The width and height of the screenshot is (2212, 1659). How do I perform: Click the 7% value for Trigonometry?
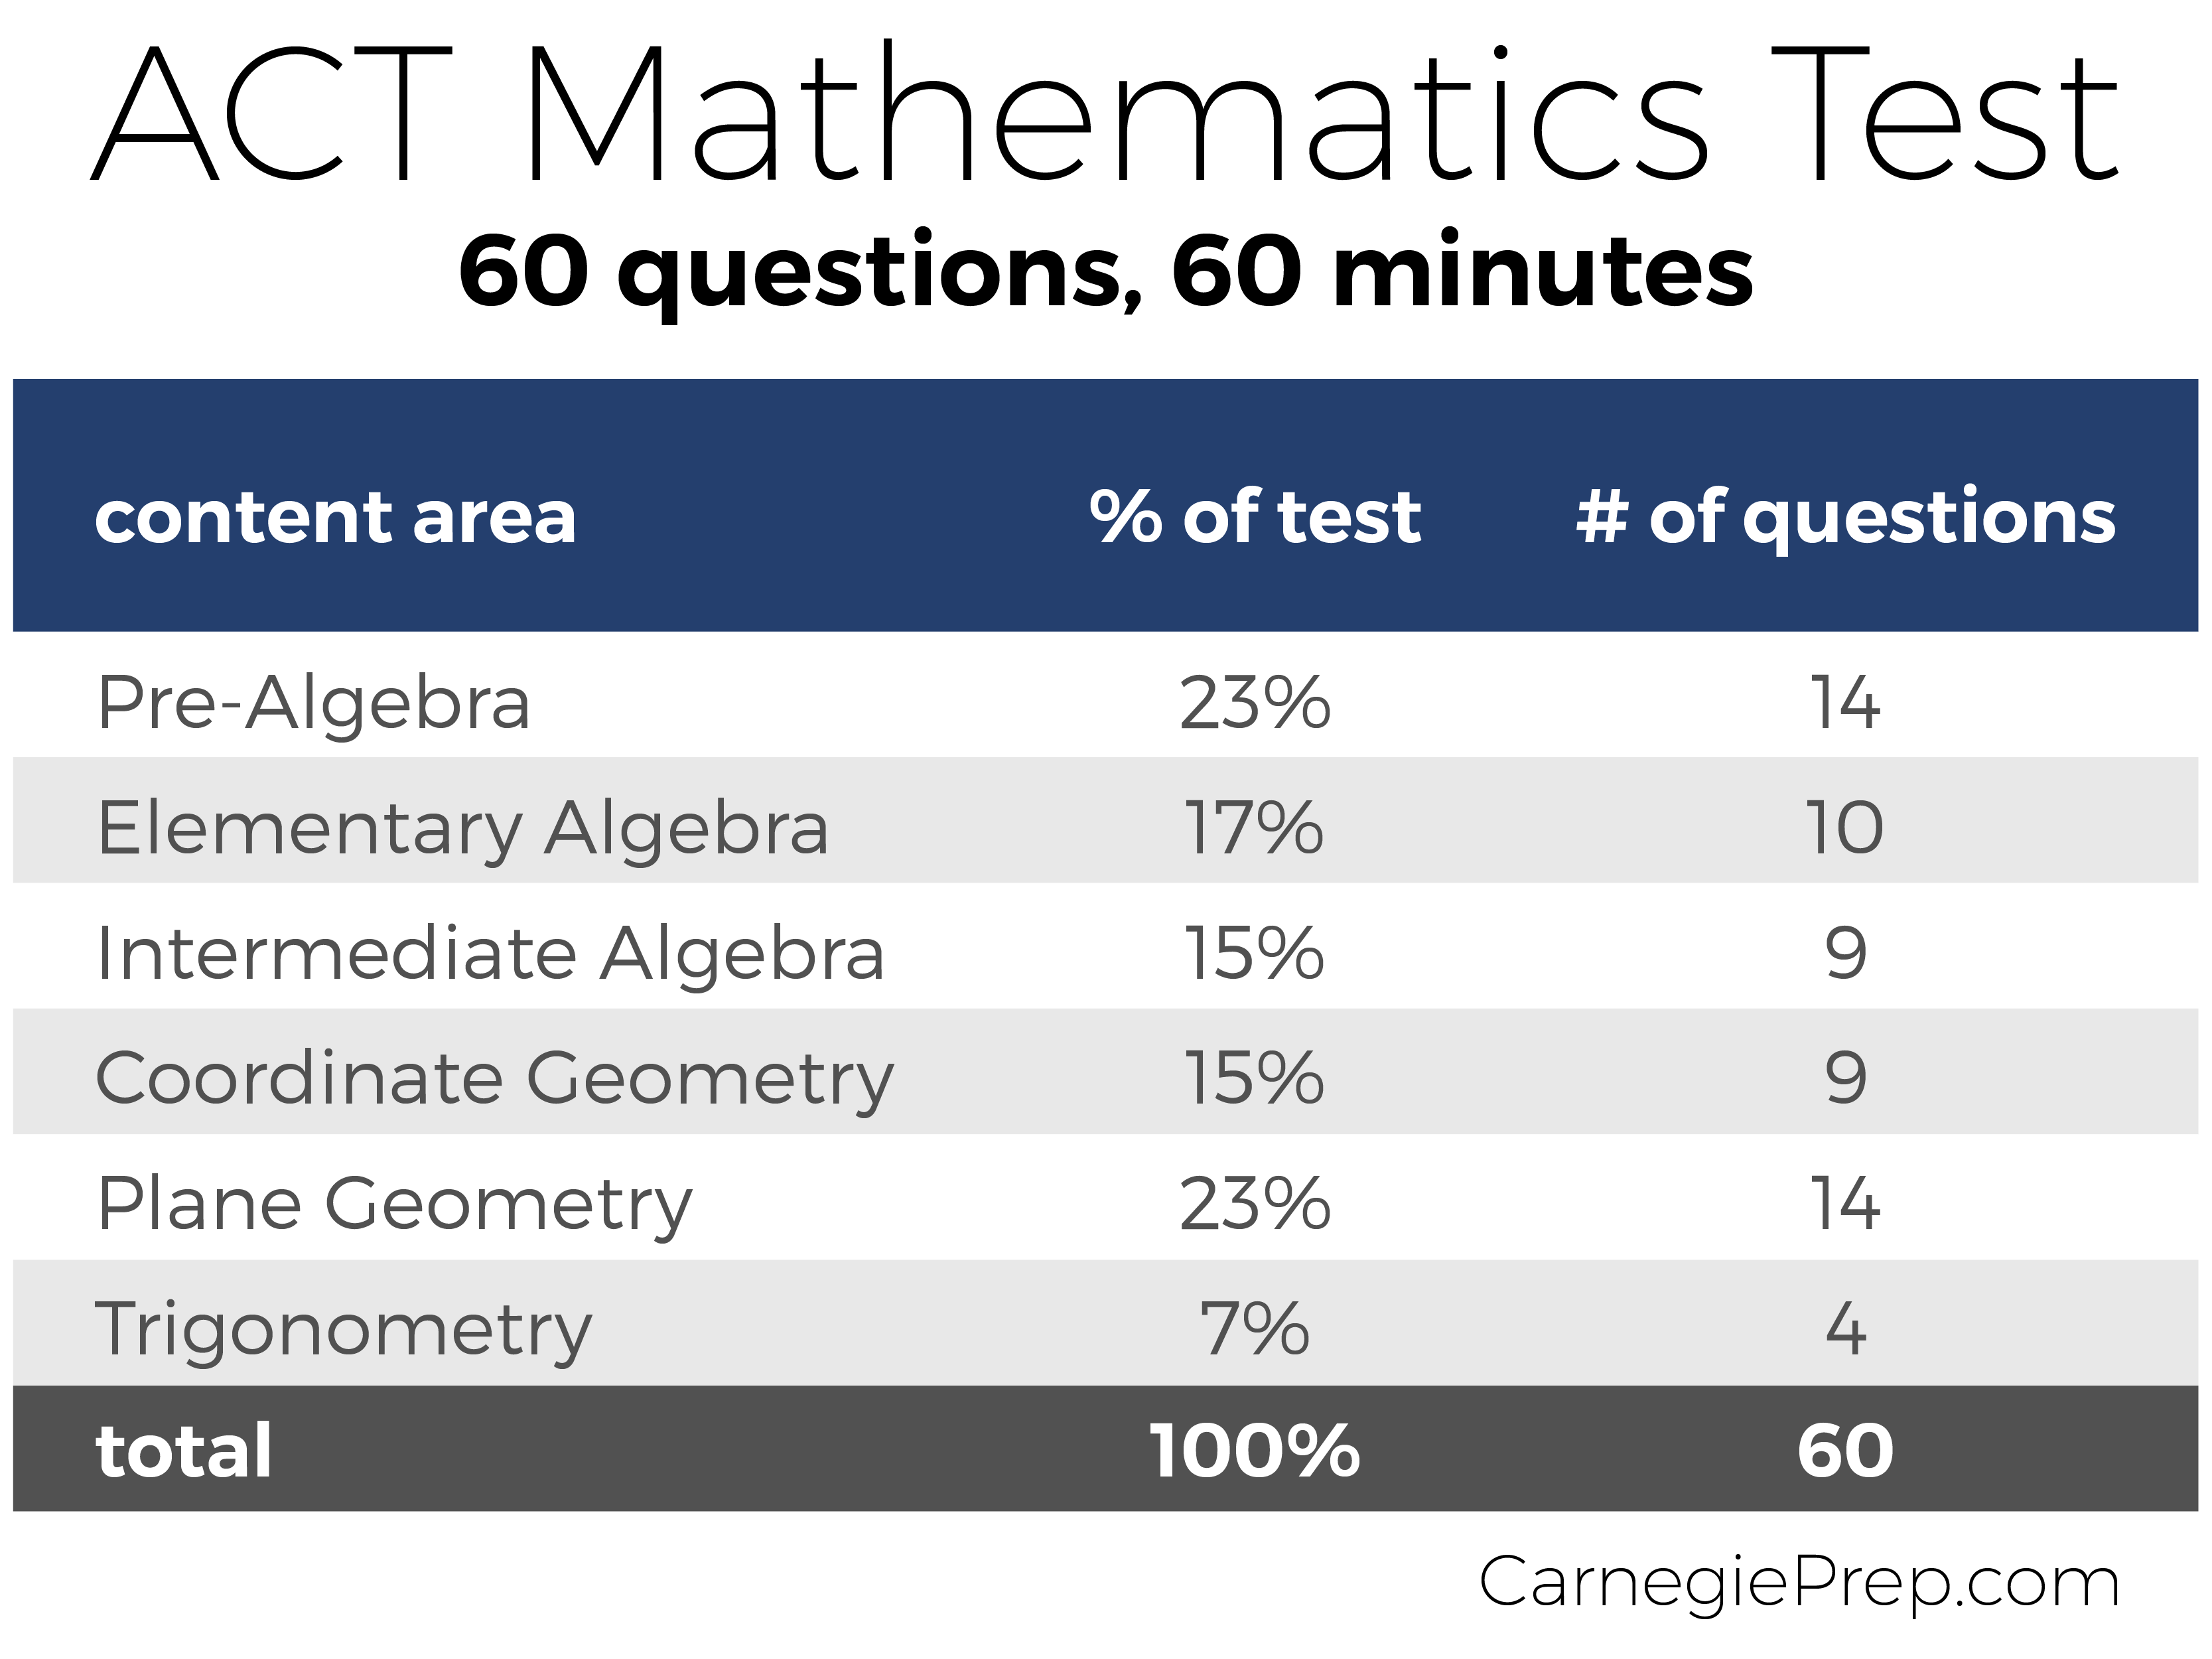coord(1255,1330)
